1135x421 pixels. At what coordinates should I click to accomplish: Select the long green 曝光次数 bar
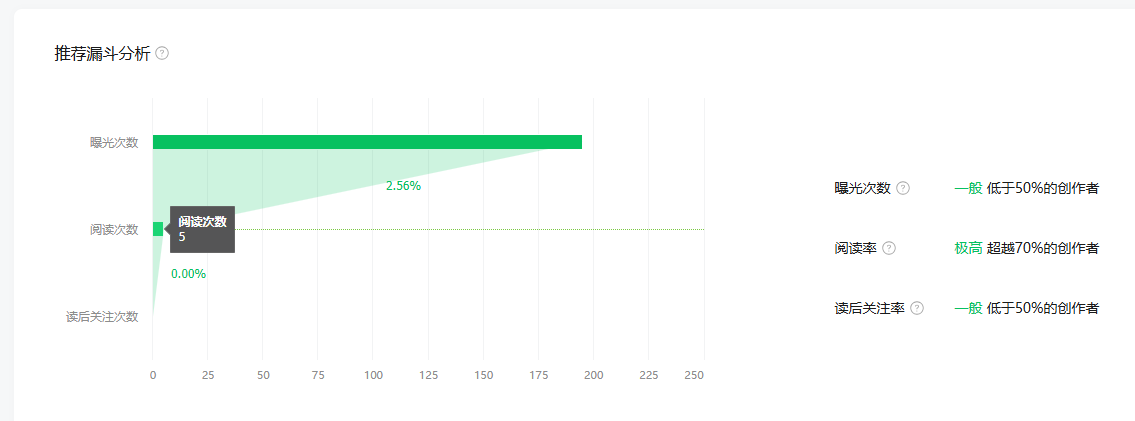coord(367,142)
